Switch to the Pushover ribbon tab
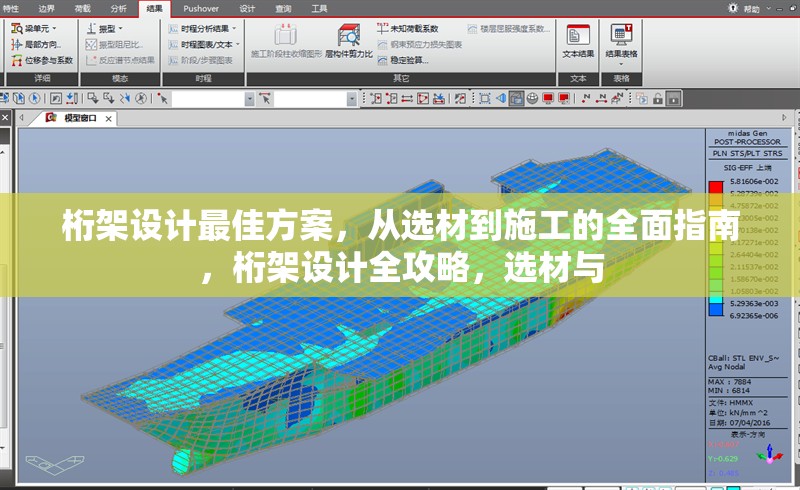The height and width of the screenshot is (490, 800). coord(201,7)
